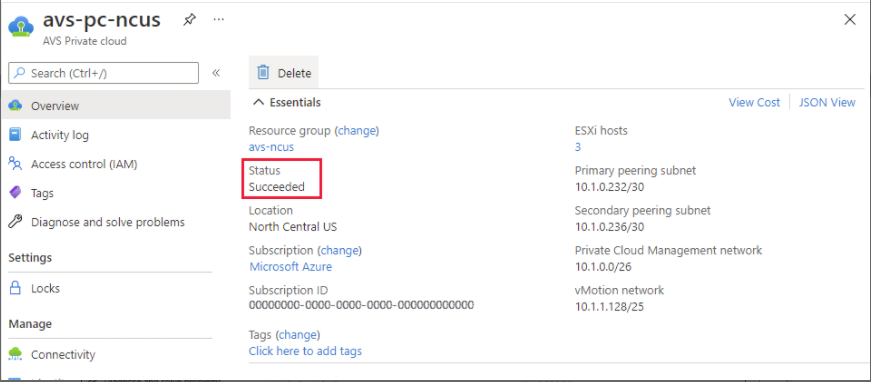
Task: Click the vMotion network label
Action: tap(619, 290)
